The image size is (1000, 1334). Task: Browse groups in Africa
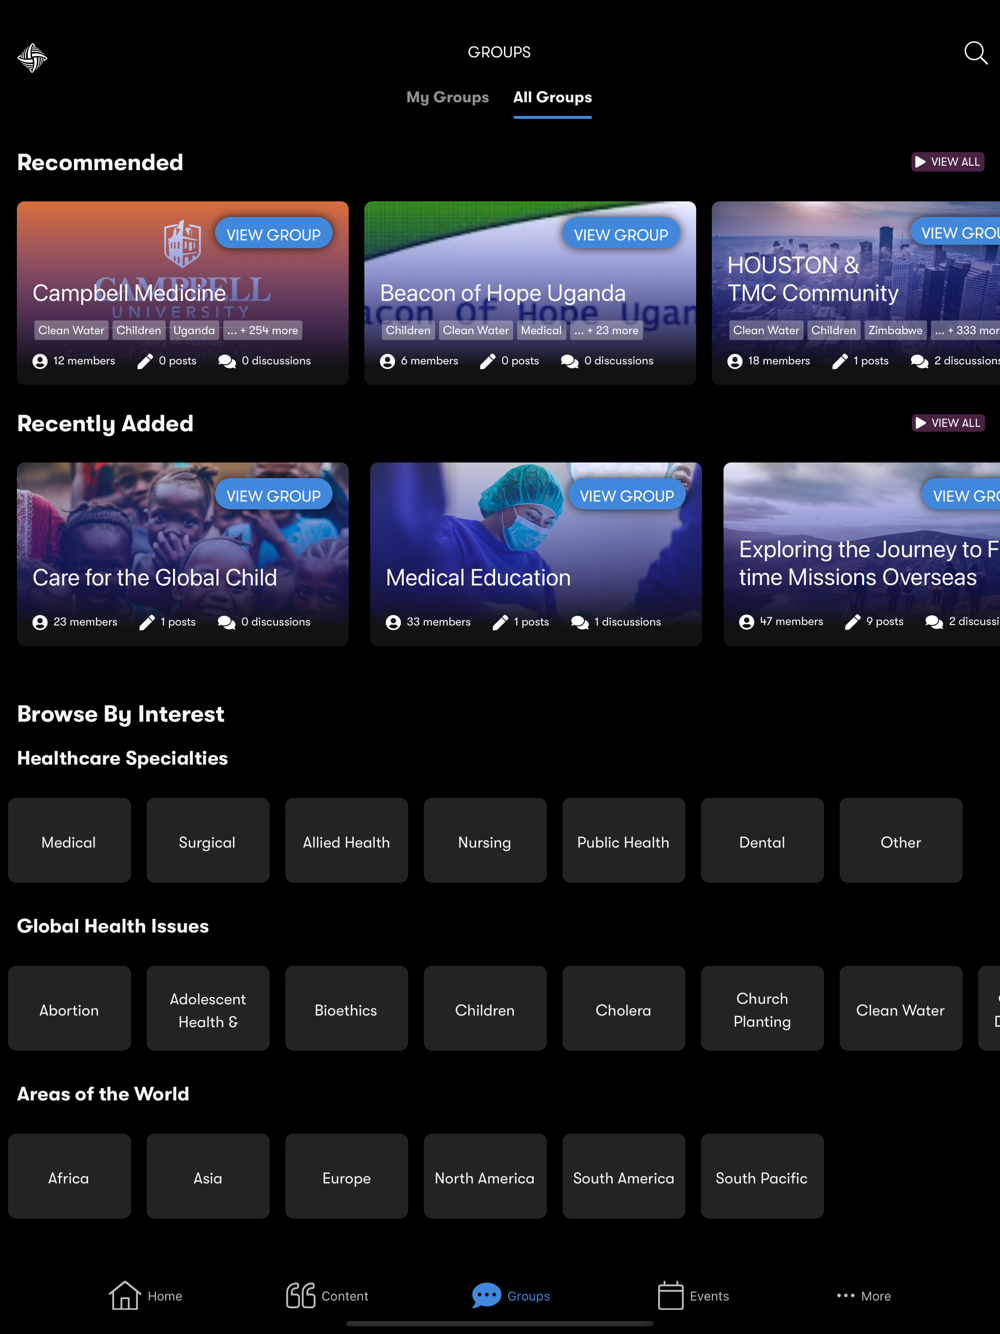click(69, 1177)
